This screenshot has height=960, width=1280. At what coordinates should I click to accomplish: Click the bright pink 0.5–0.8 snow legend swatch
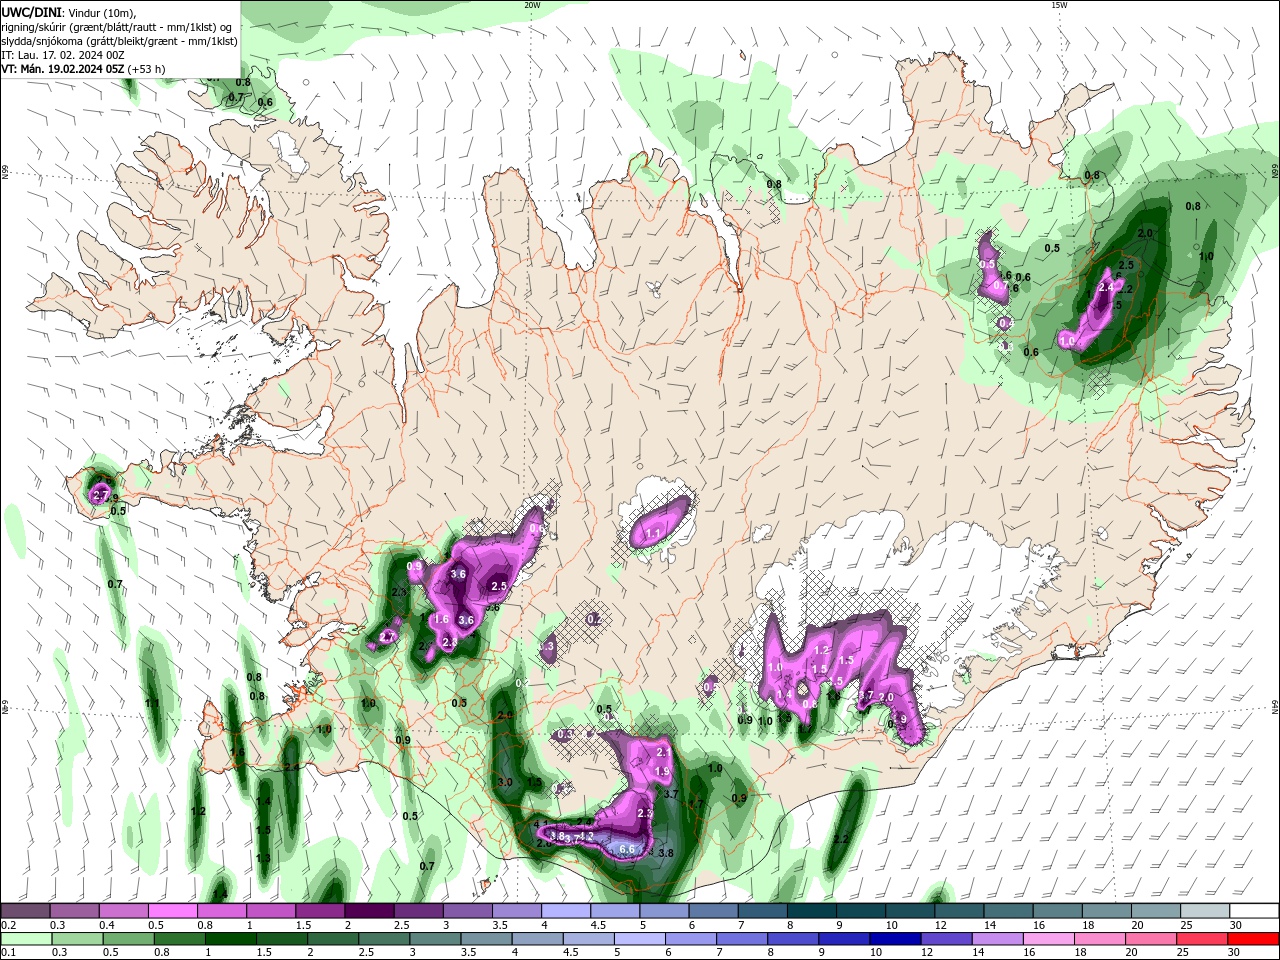pyautogui.click(x=173, y=911)
